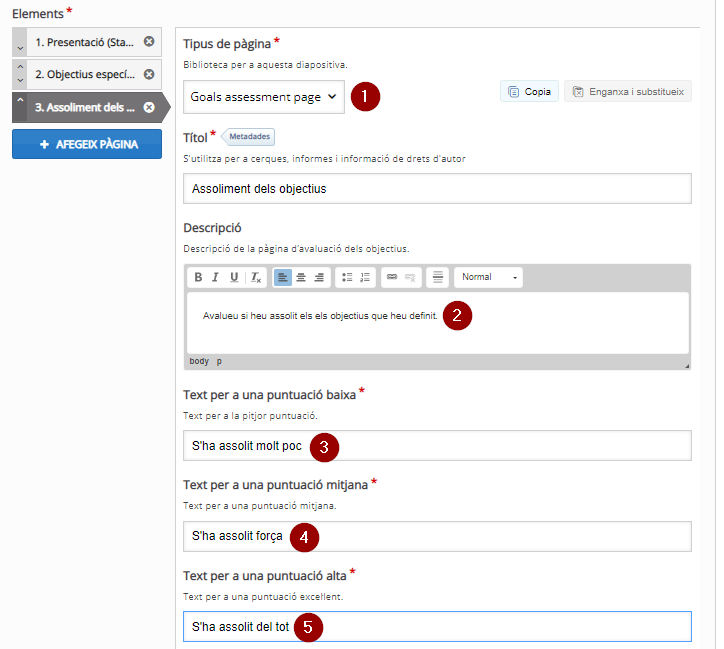Click into the description text area
The width and height of the screenshot is (724, 649).
pos(437,323)
